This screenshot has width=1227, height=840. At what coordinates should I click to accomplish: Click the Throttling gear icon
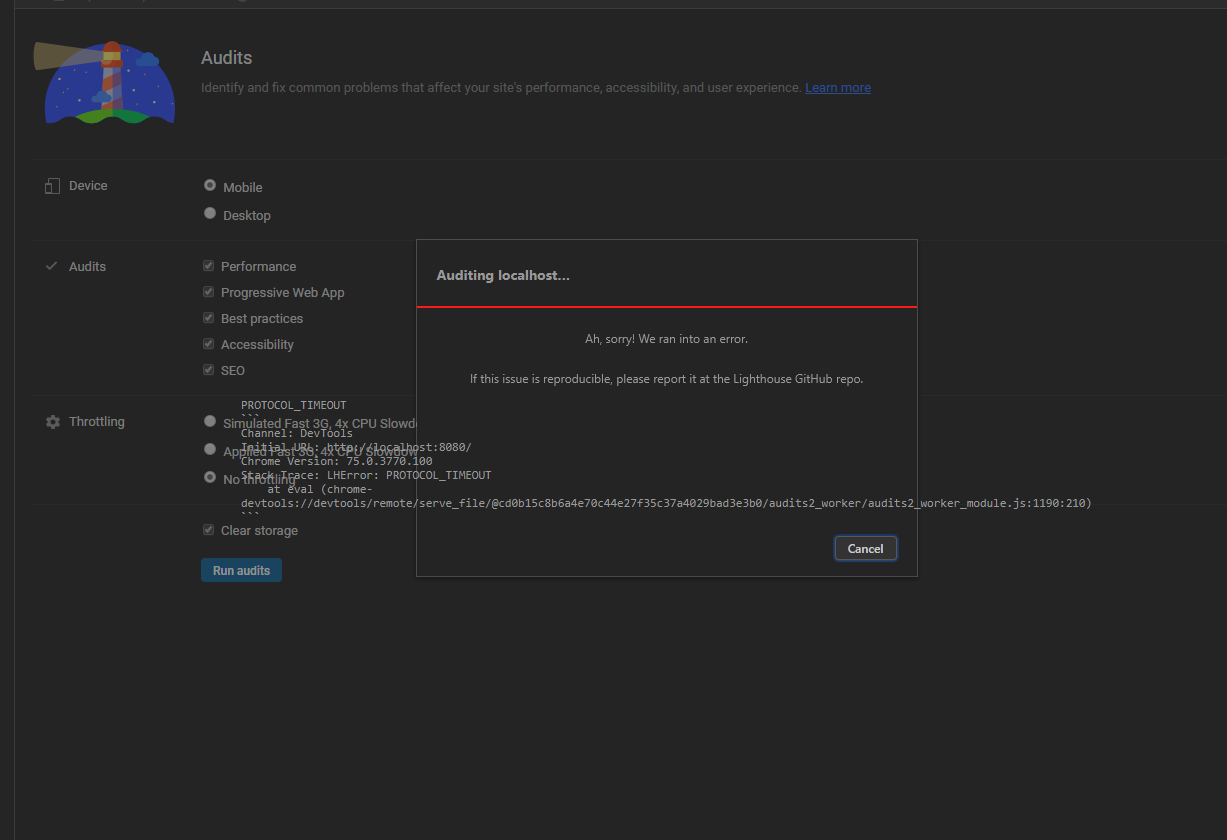coord(51,421)
